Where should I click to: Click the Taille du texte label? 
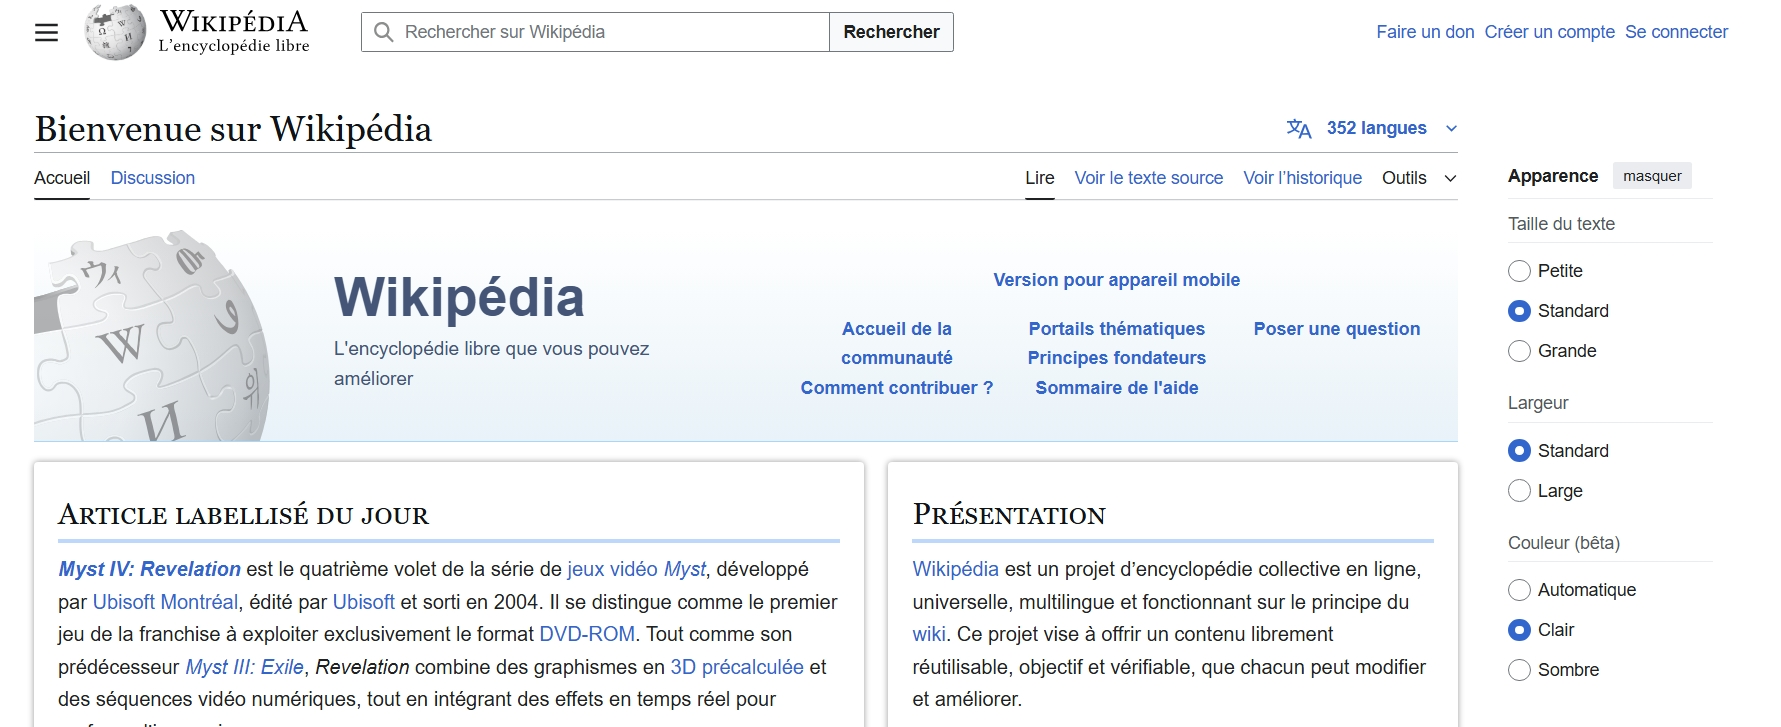click(x=1561, y=224)
